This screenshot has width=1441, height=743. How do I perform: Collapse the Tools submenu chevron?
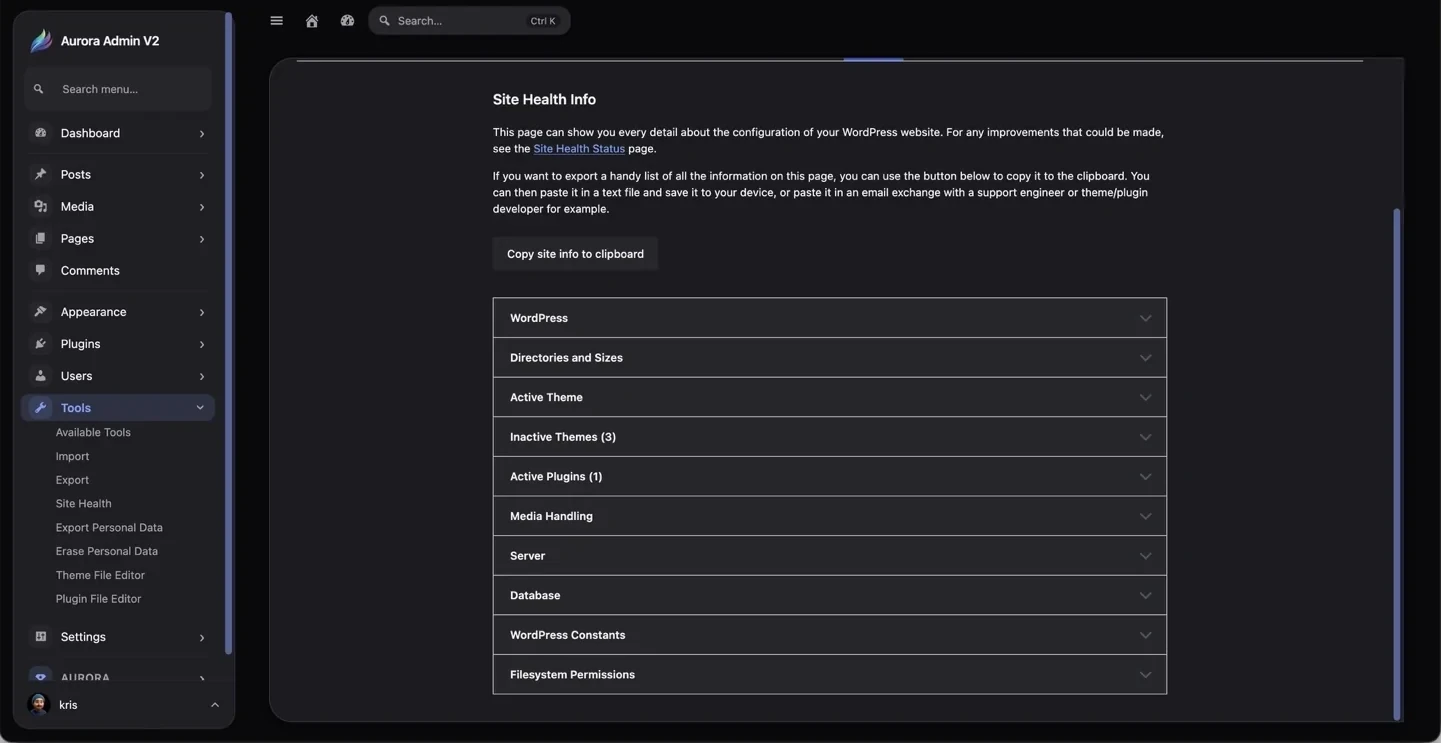point(200,408)
